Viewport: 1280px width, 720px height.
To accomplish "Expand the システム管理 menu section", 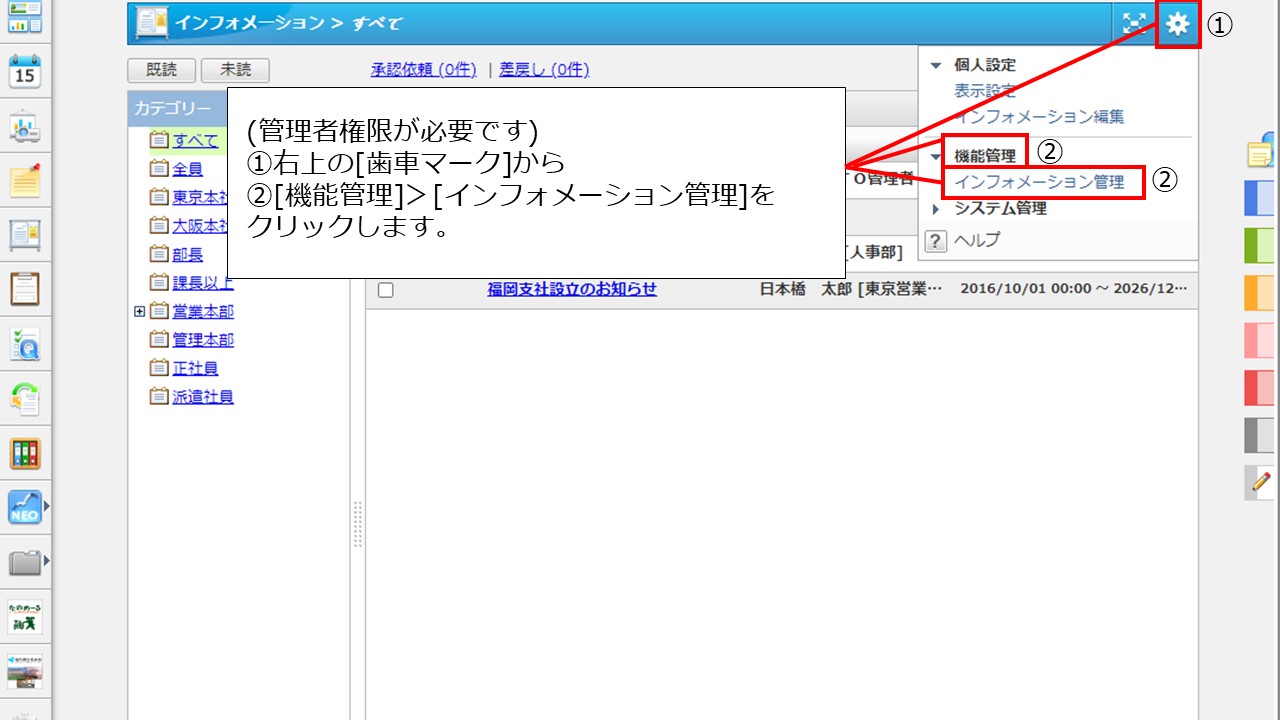I will click(936, 209).
